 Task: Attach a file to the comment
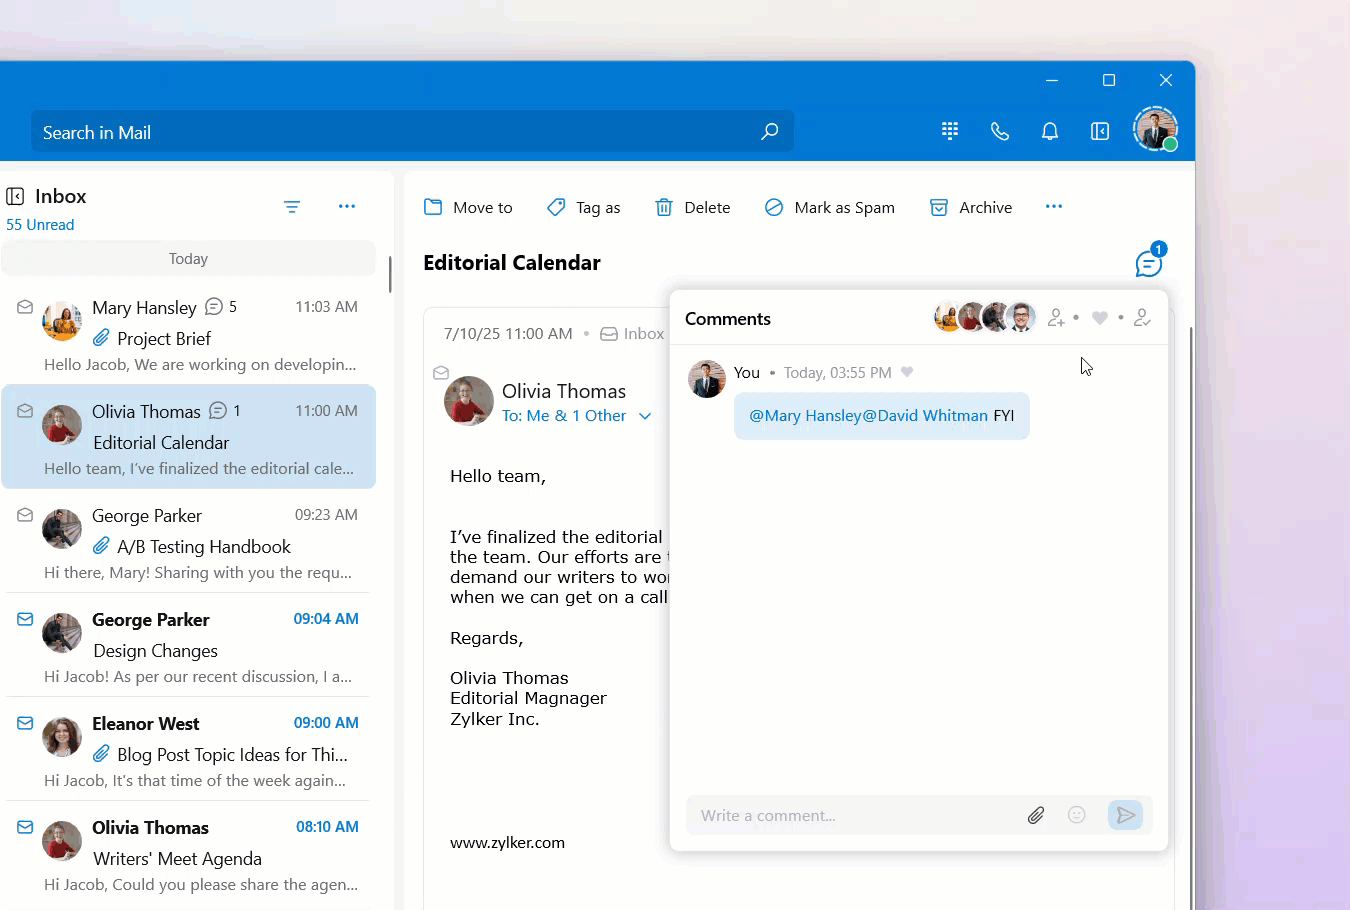(x=1036, y=816)
